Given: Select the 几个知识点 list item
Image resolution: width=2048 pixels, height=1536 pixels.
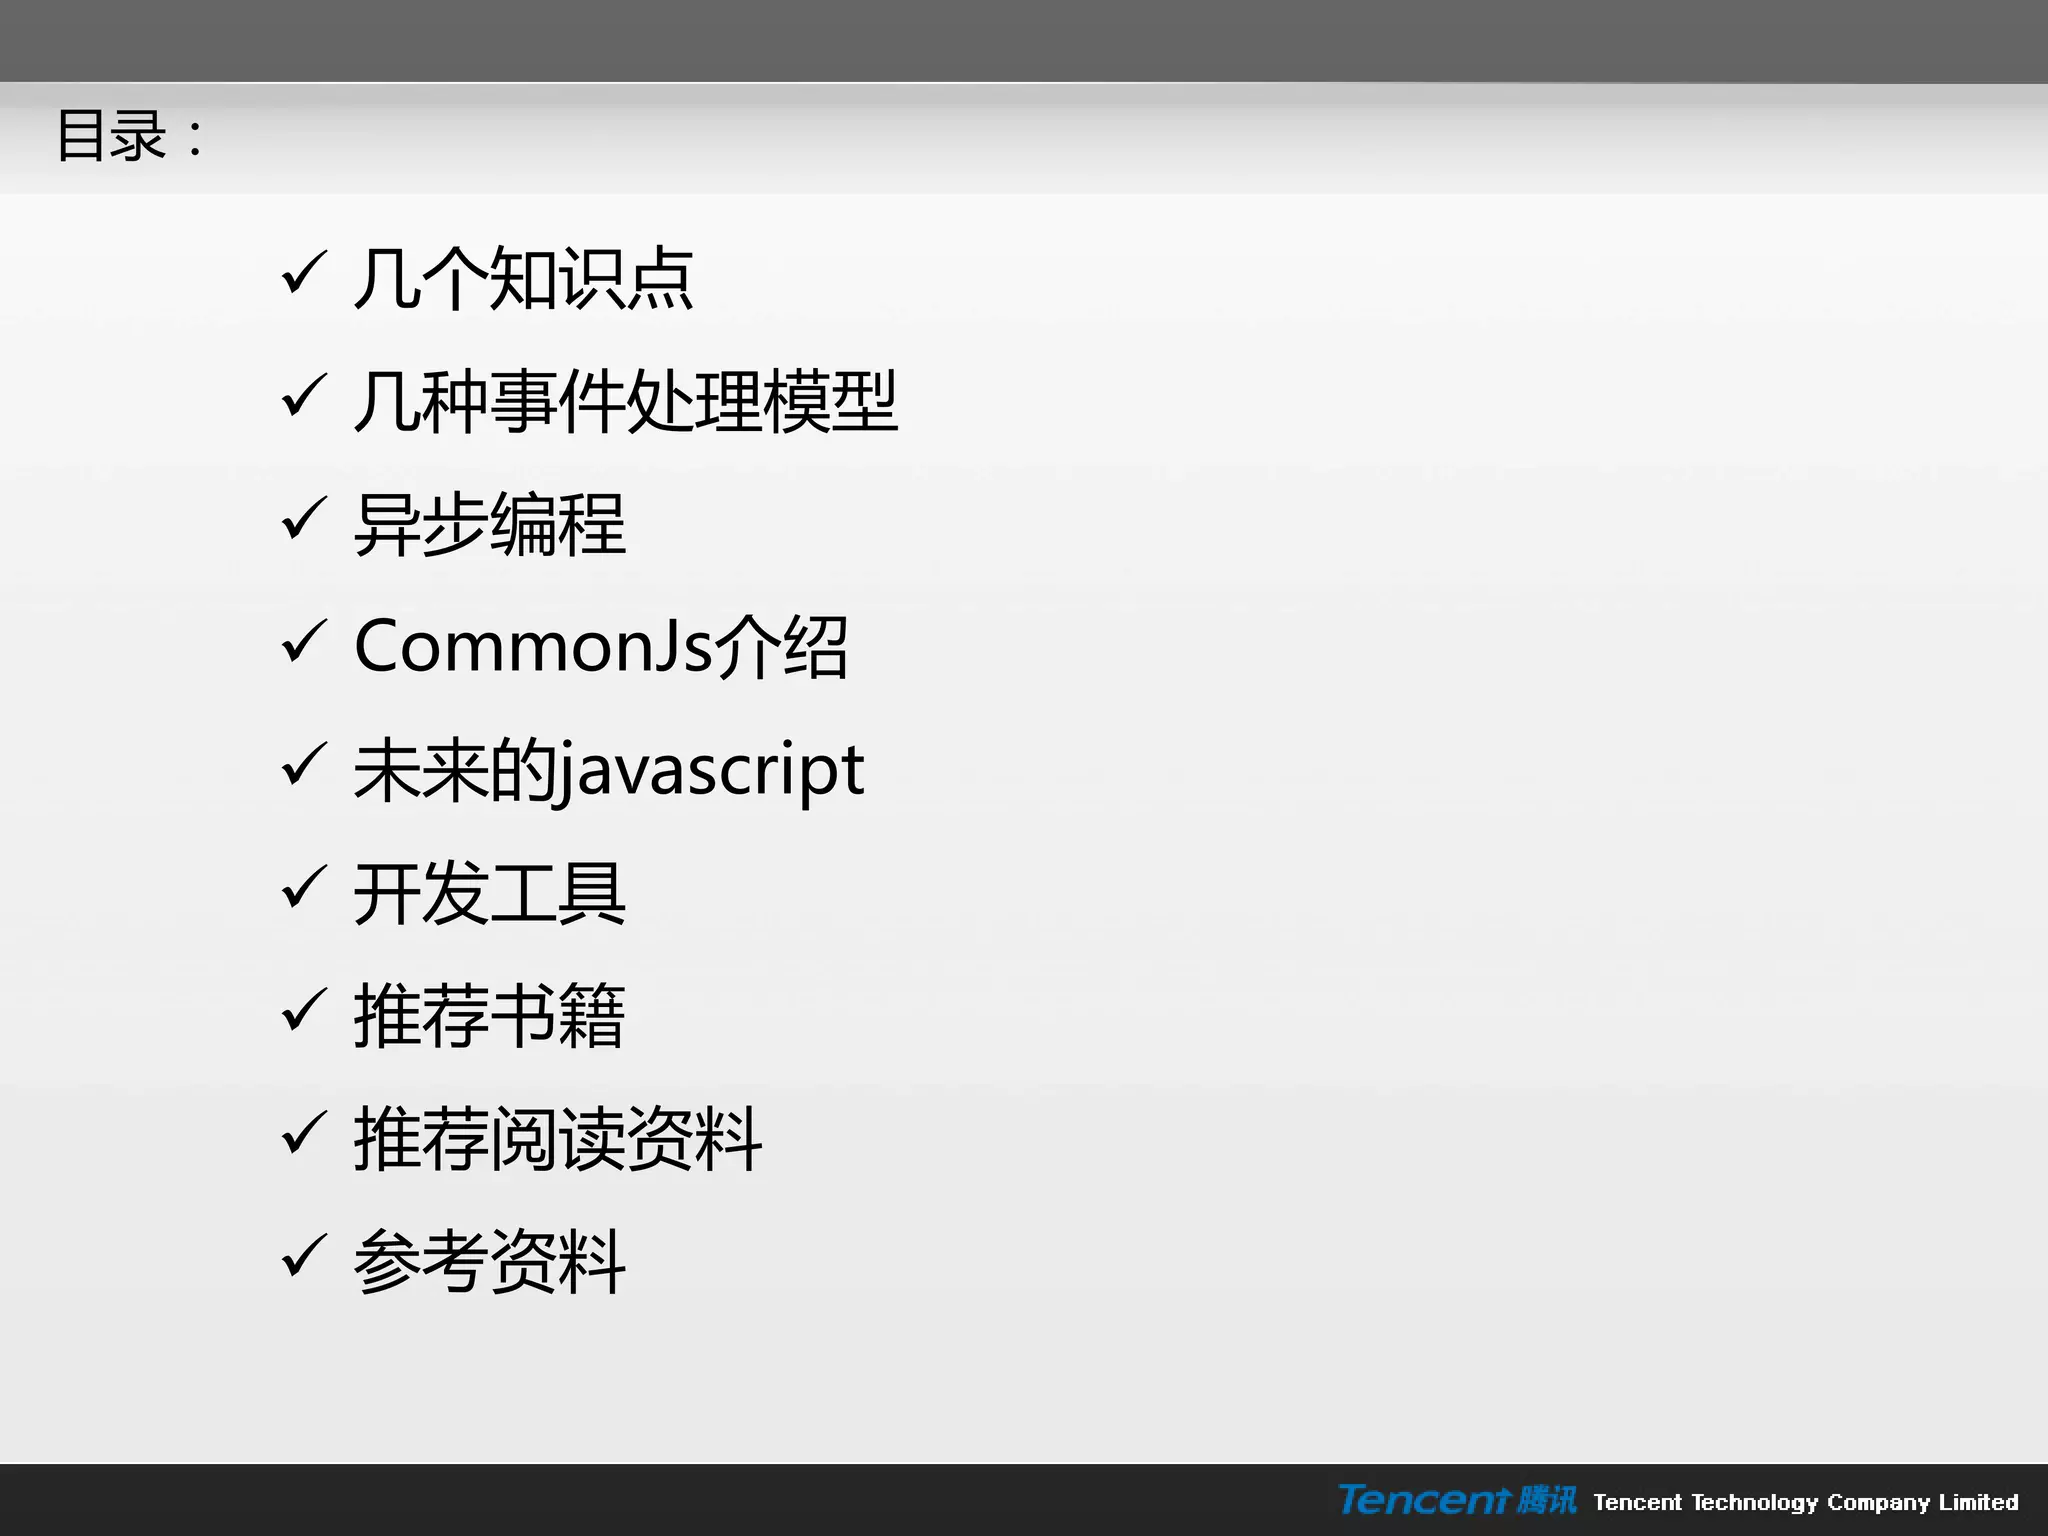Looking at the screenshot, I should pyautogui.click(x=523, y=278).
